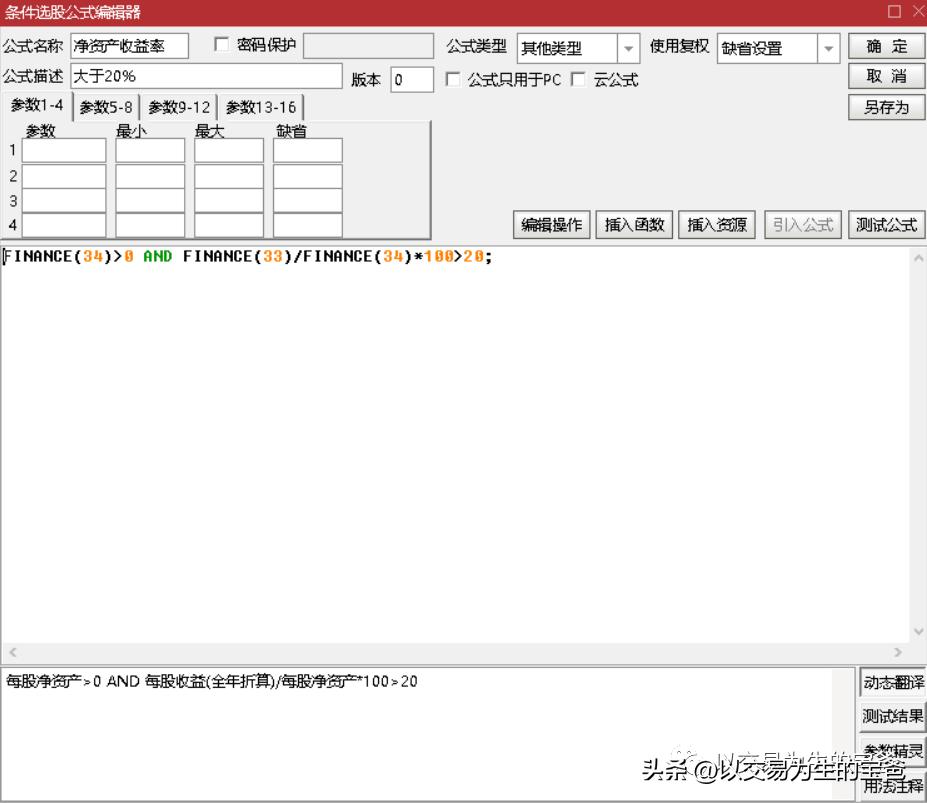Click the 参数精灵 parameter wizard button

893,751
